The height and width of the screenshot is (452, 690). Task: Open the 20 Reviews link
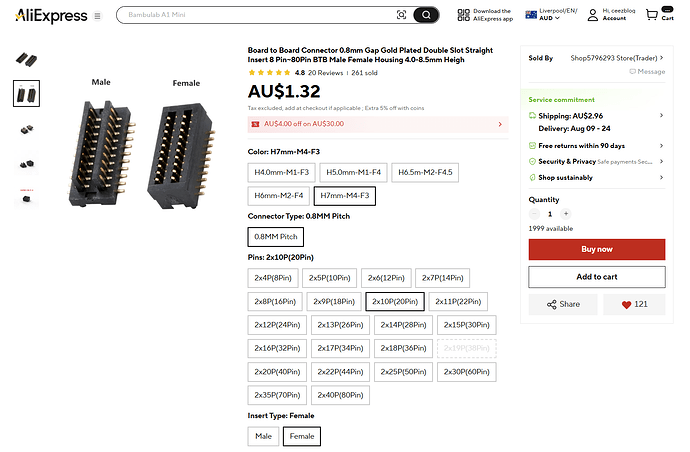click(x=325, y=73)
